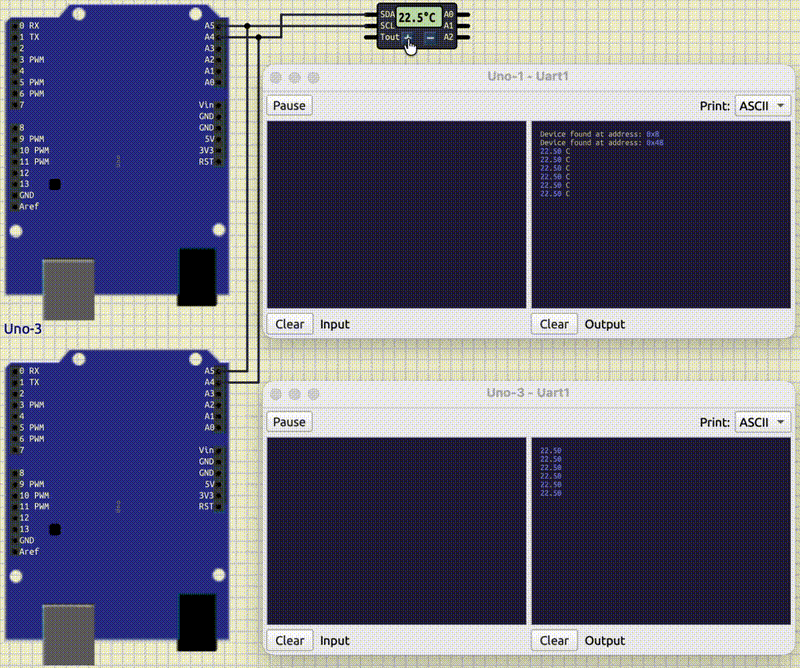Click the window dots on Uno-3 monitor

[293, 392]
